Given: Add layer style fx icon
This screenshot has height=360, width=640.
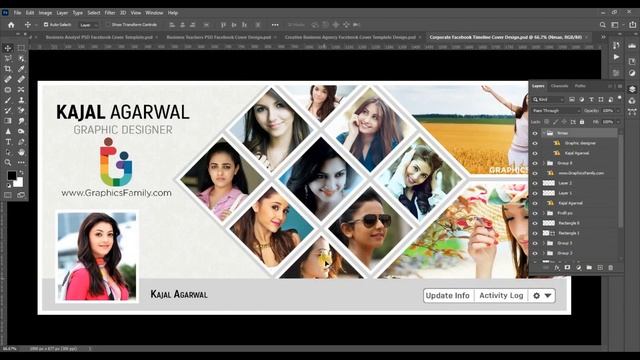Looking at the screenshot, I should pyautogui.click(x=557, y=268).
